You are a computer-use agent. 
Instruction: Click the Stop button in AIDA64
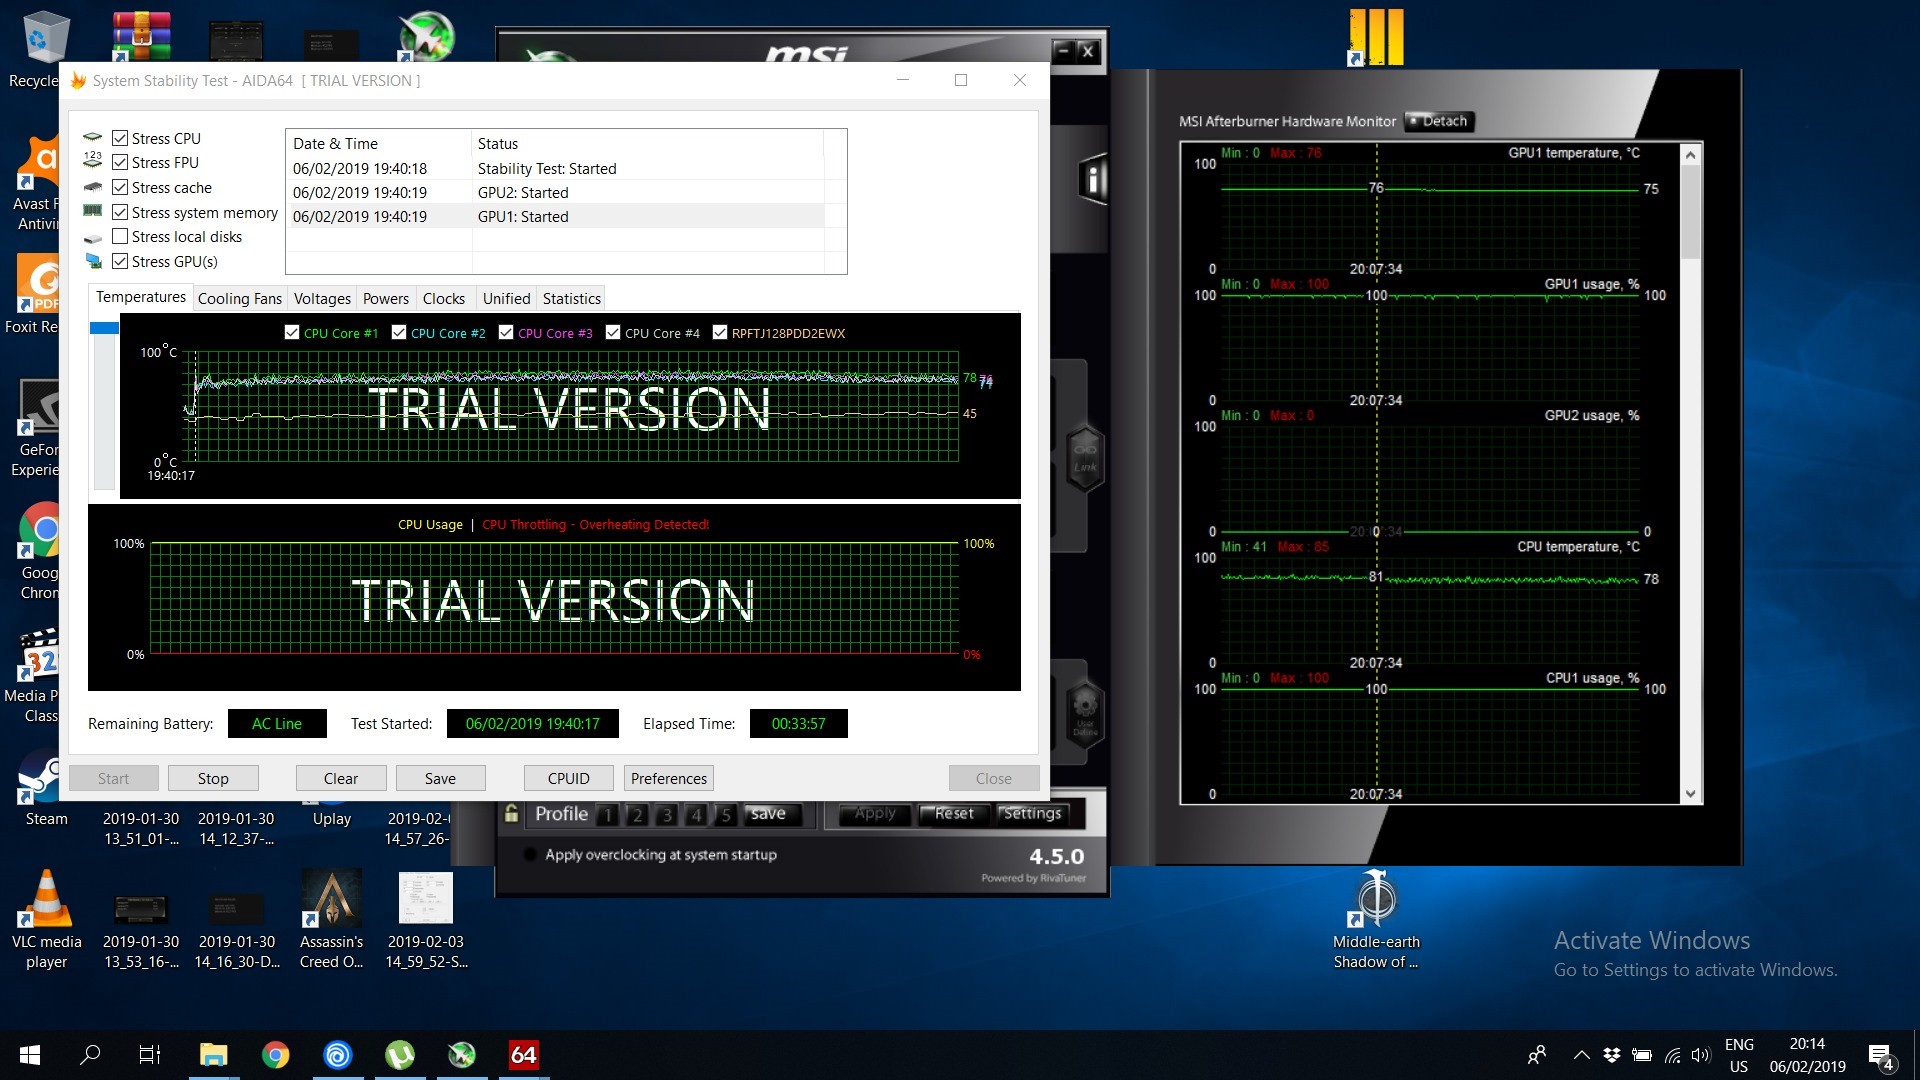[x=213, y=778]
